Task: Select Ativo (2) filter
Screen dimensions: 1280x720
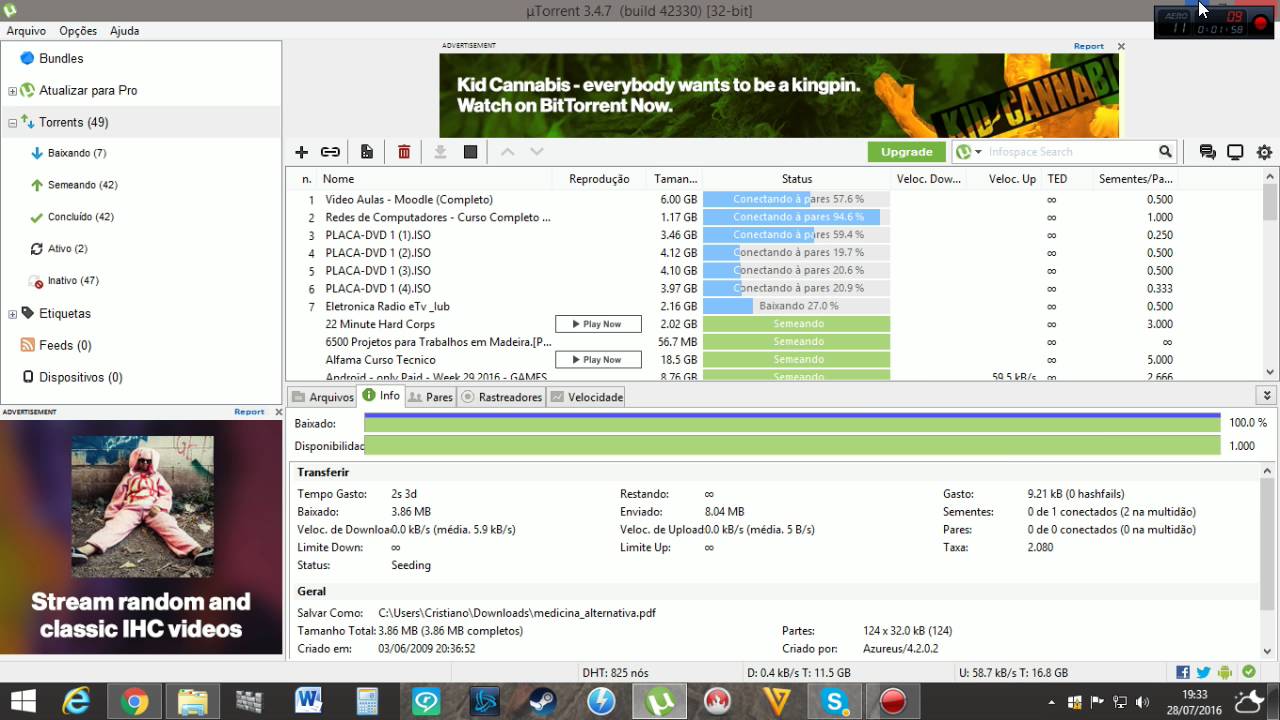Action: tap(67, 249)
